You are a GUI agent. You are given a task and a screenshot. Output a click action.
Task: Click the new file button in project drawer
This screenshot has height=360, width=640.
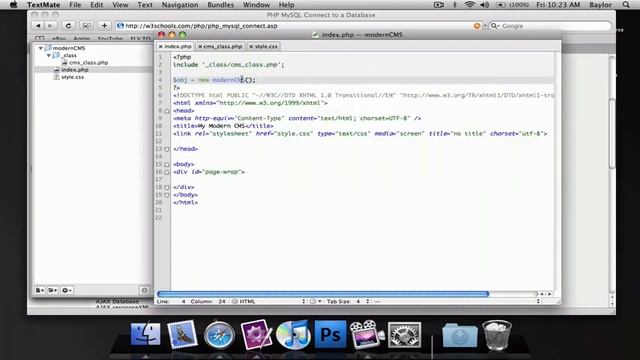tap(40, 290)
